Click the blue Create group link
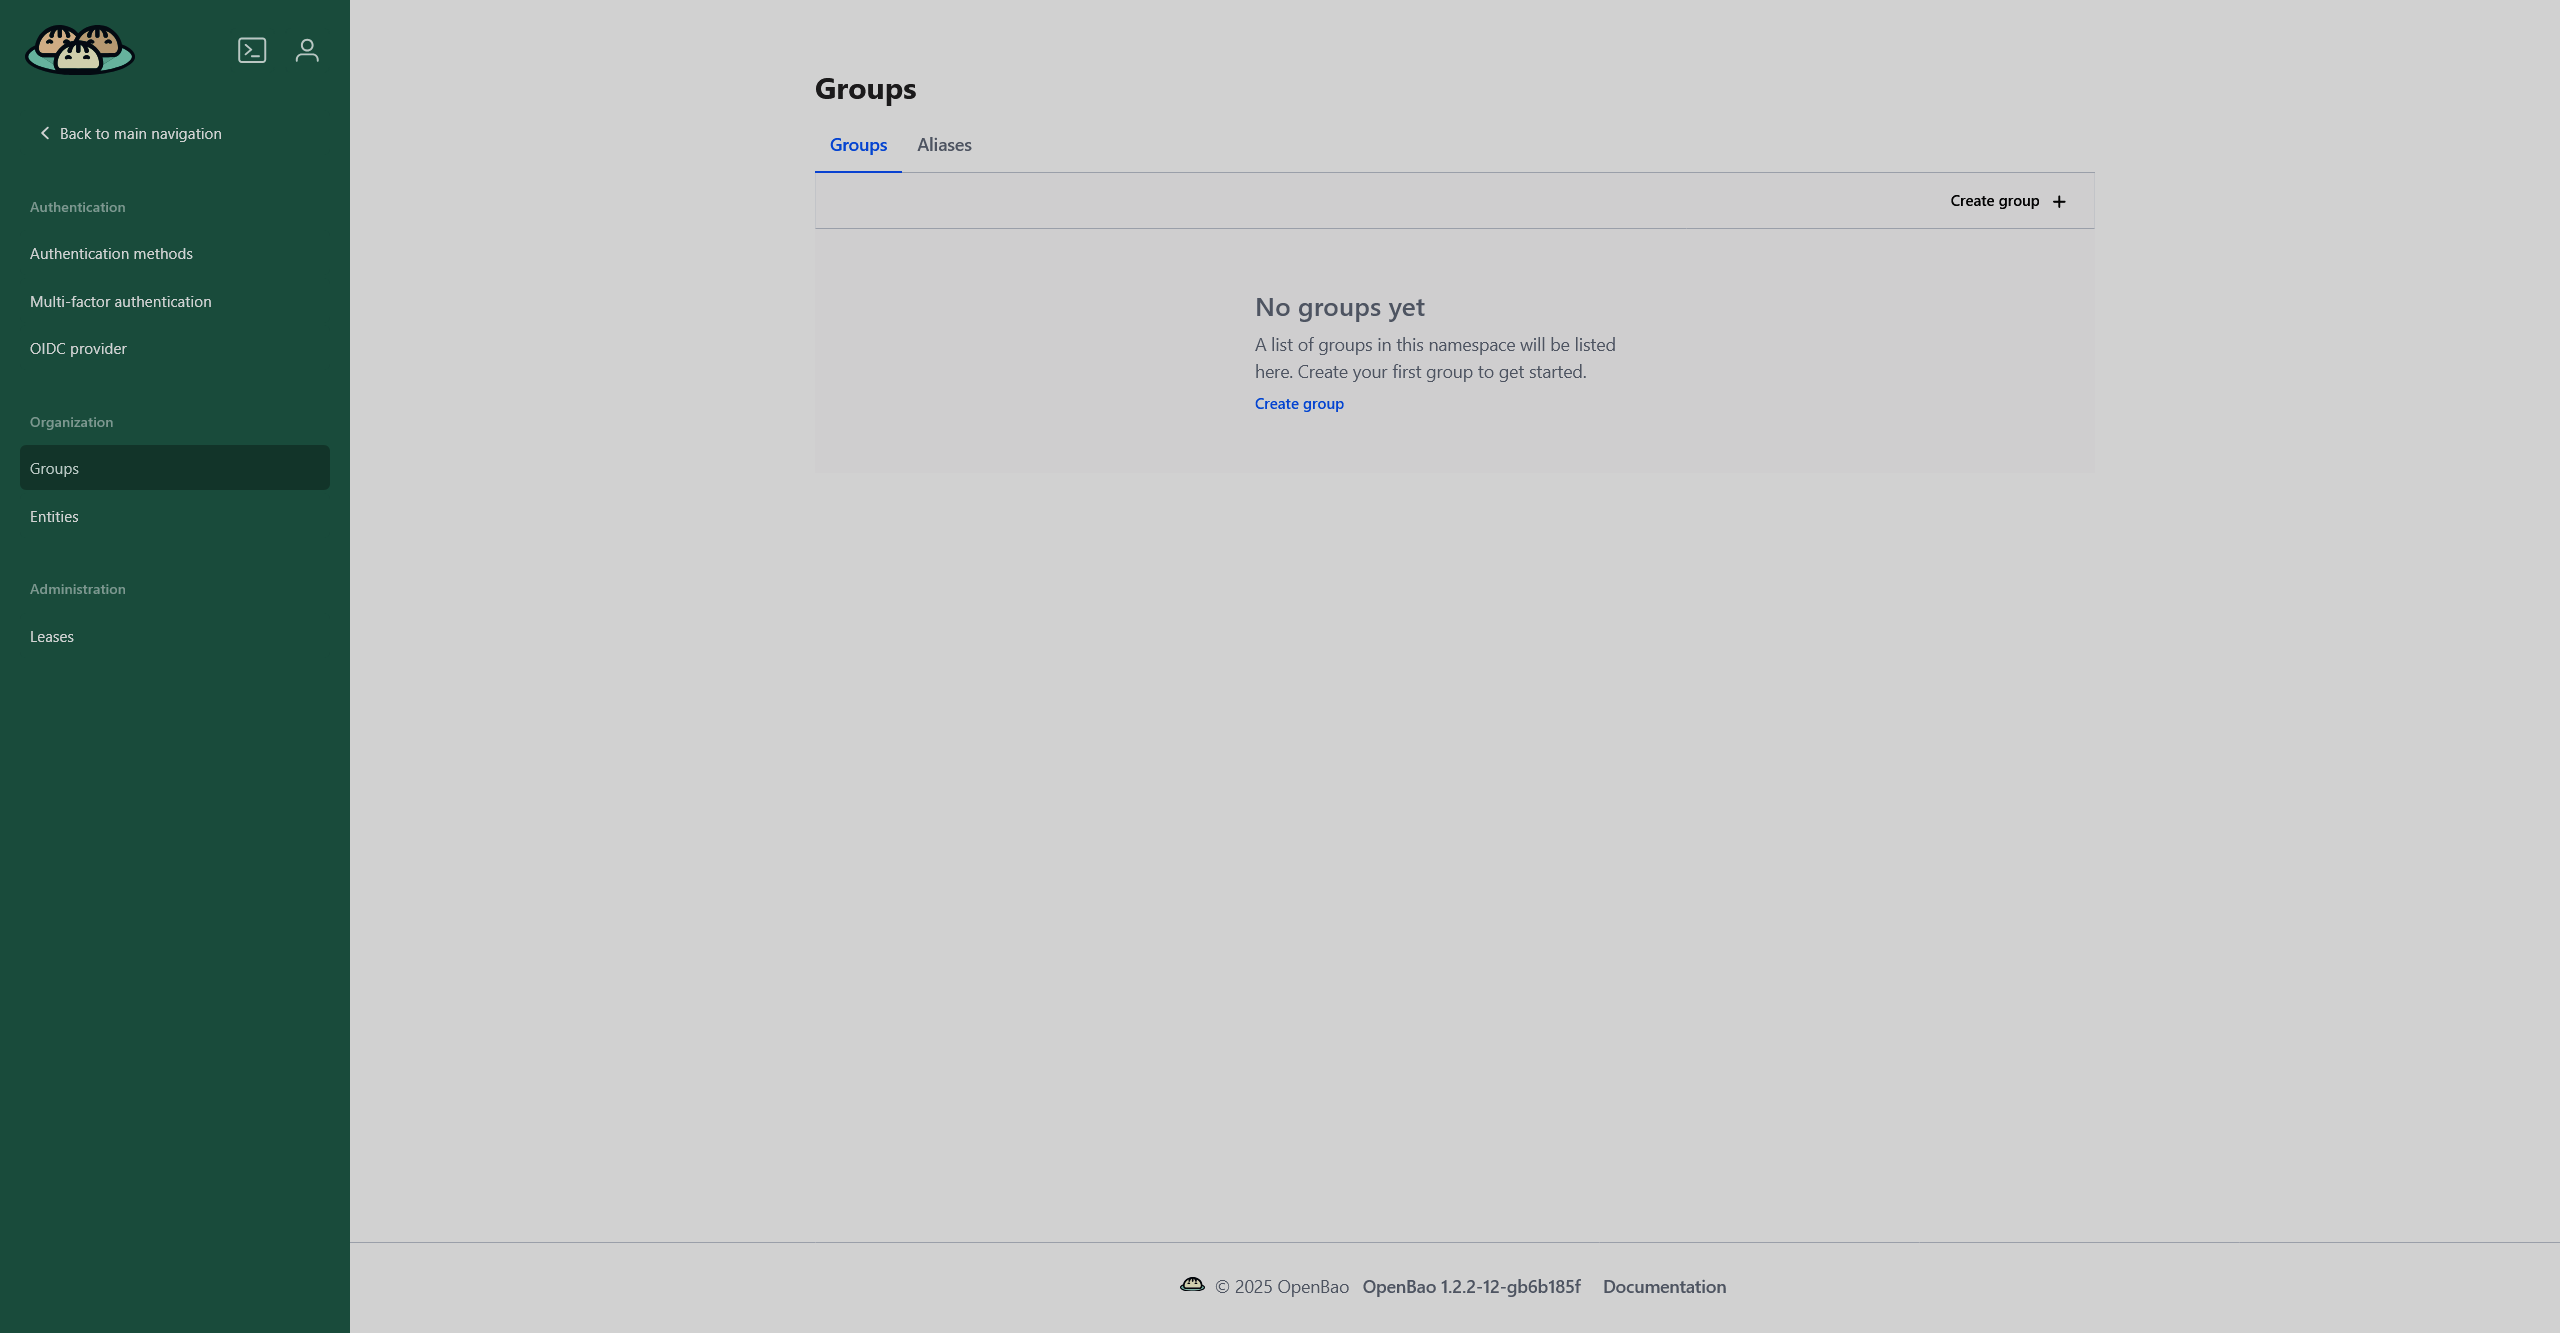 point(1299,404)
